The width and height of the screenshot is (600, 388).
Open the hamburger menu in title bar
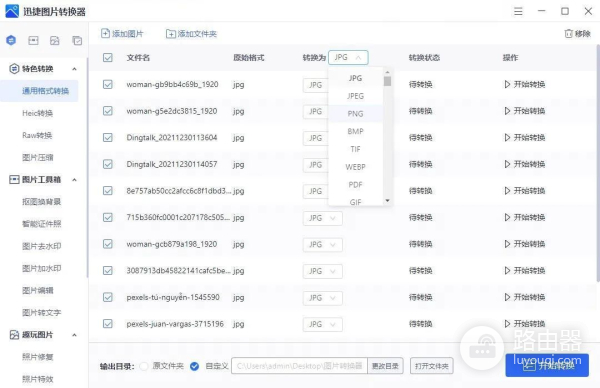pyautogui.click(x=518, y=11)
